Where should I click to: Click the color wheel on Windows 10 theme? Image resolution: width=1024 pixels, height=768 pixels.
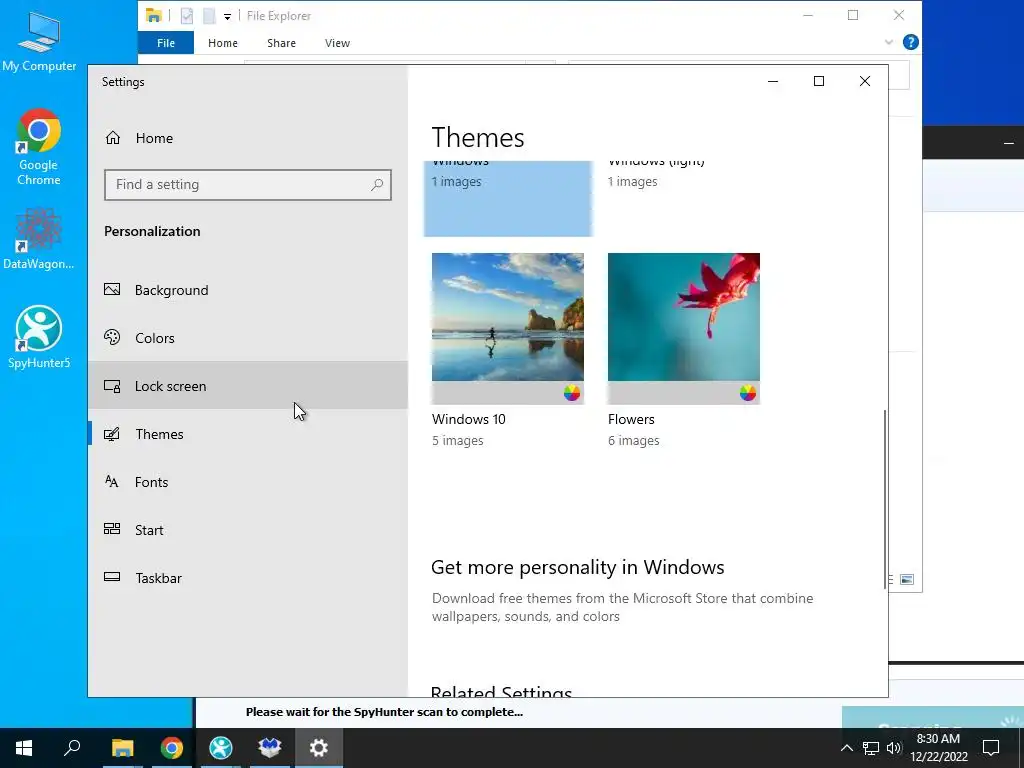point(571,392)
